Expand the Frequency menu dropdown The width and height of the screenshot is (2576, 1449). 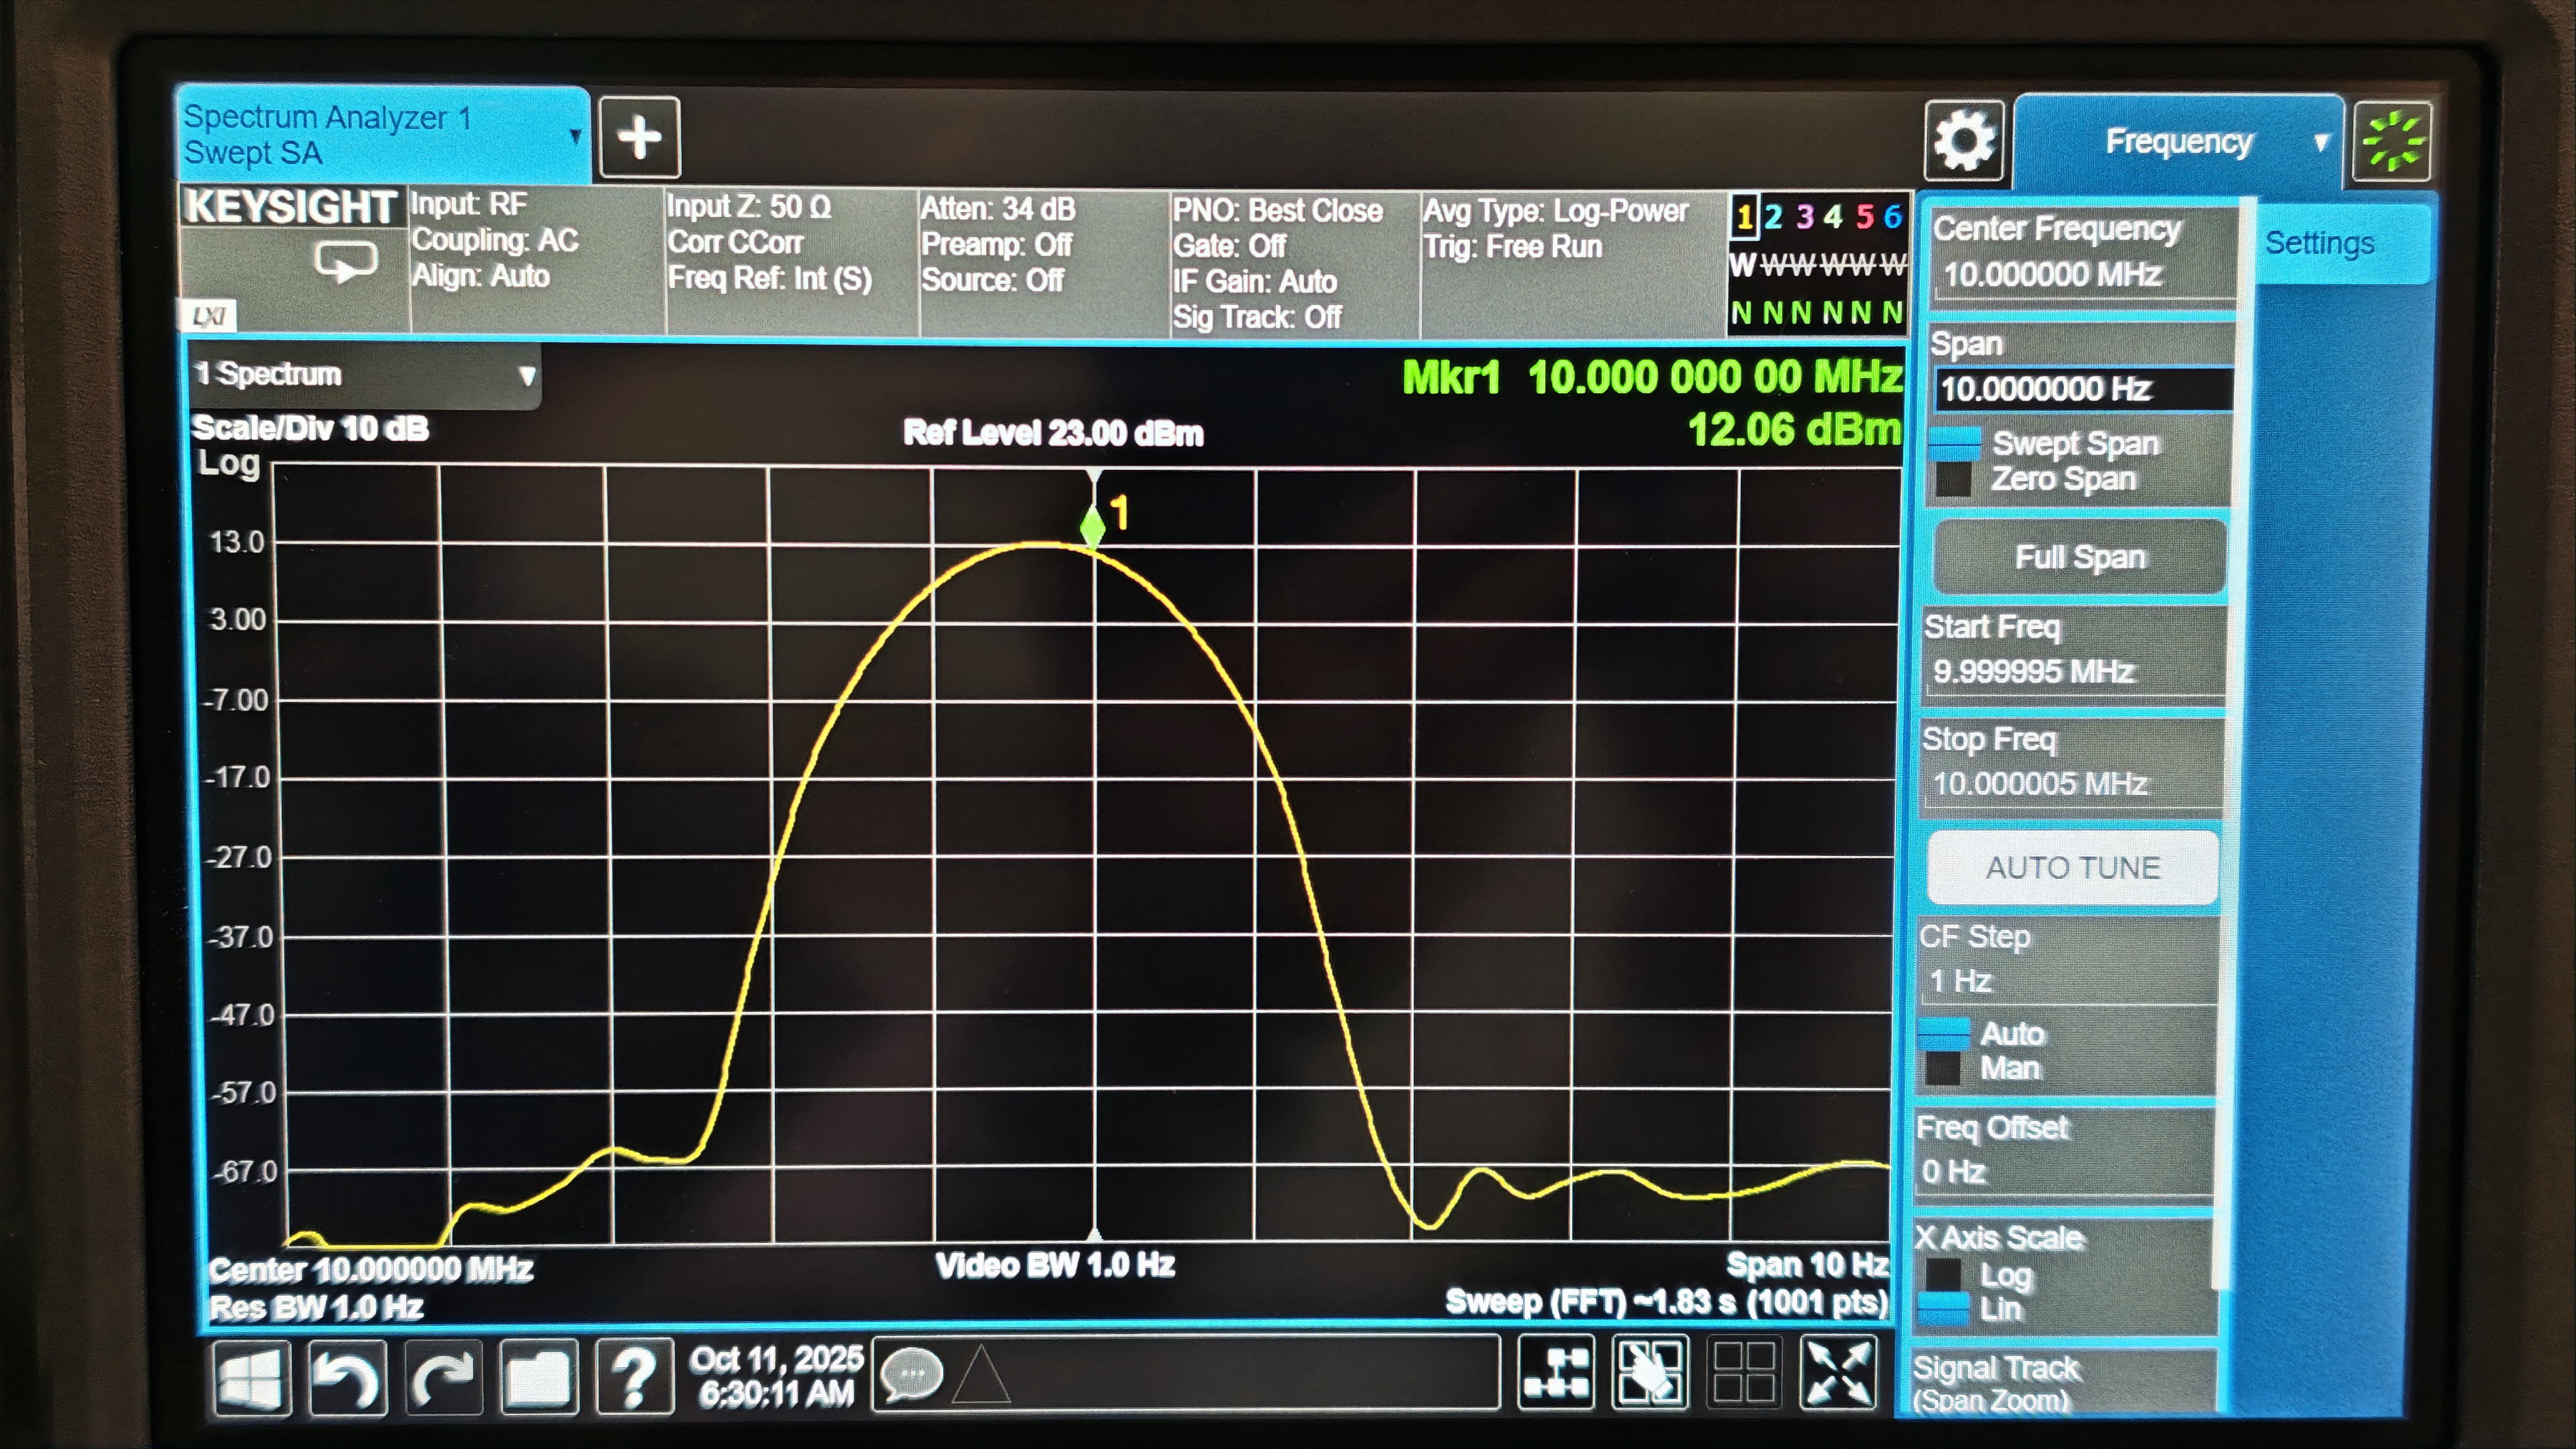[x=2178, y=143]
